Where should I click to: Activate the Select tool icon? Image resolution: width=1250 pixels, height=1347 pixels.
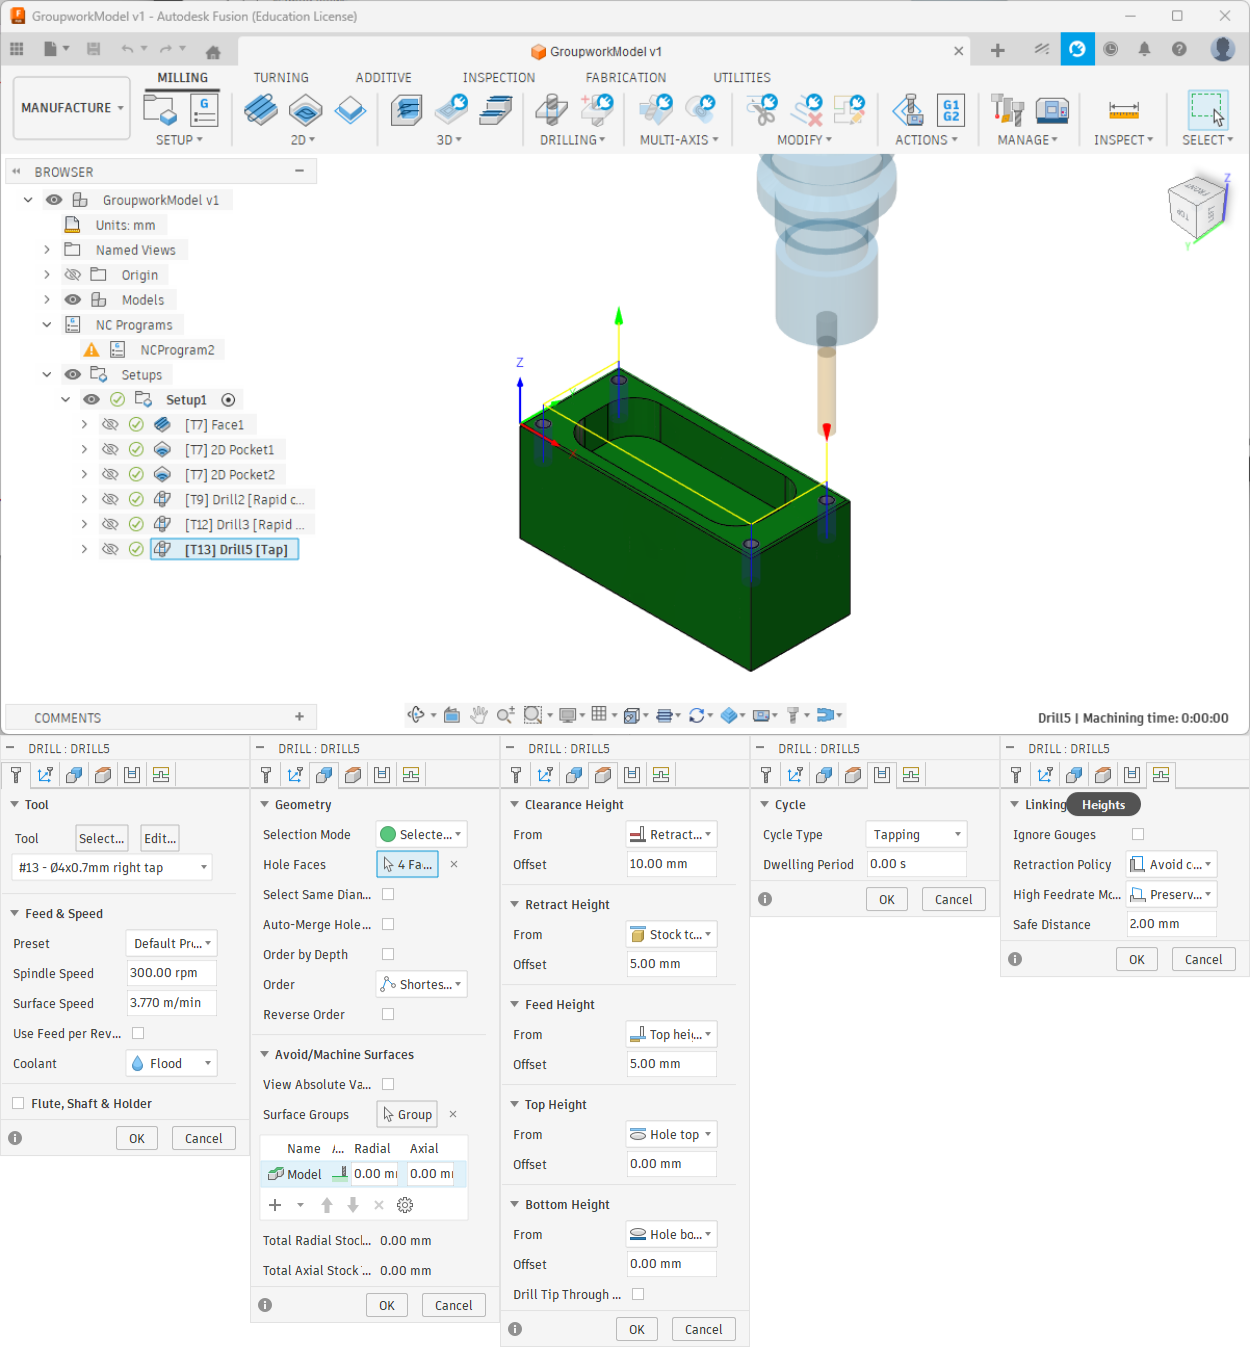pos(1207,109)
